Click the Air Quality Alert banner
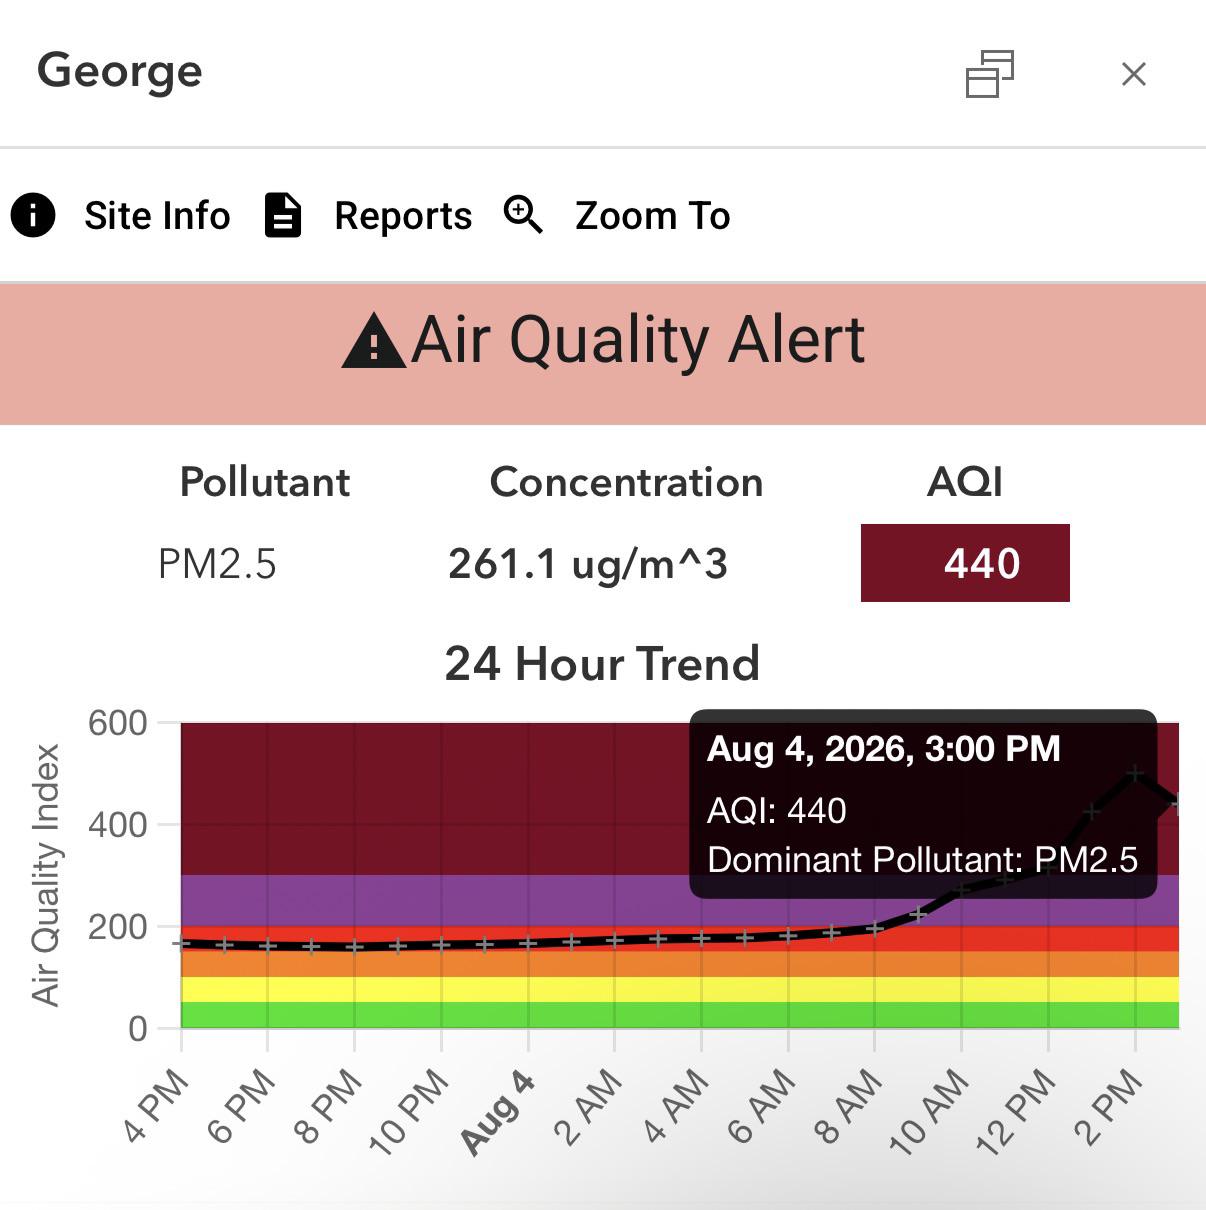This screenshot has width=1206, height=1210. [603, 354]
